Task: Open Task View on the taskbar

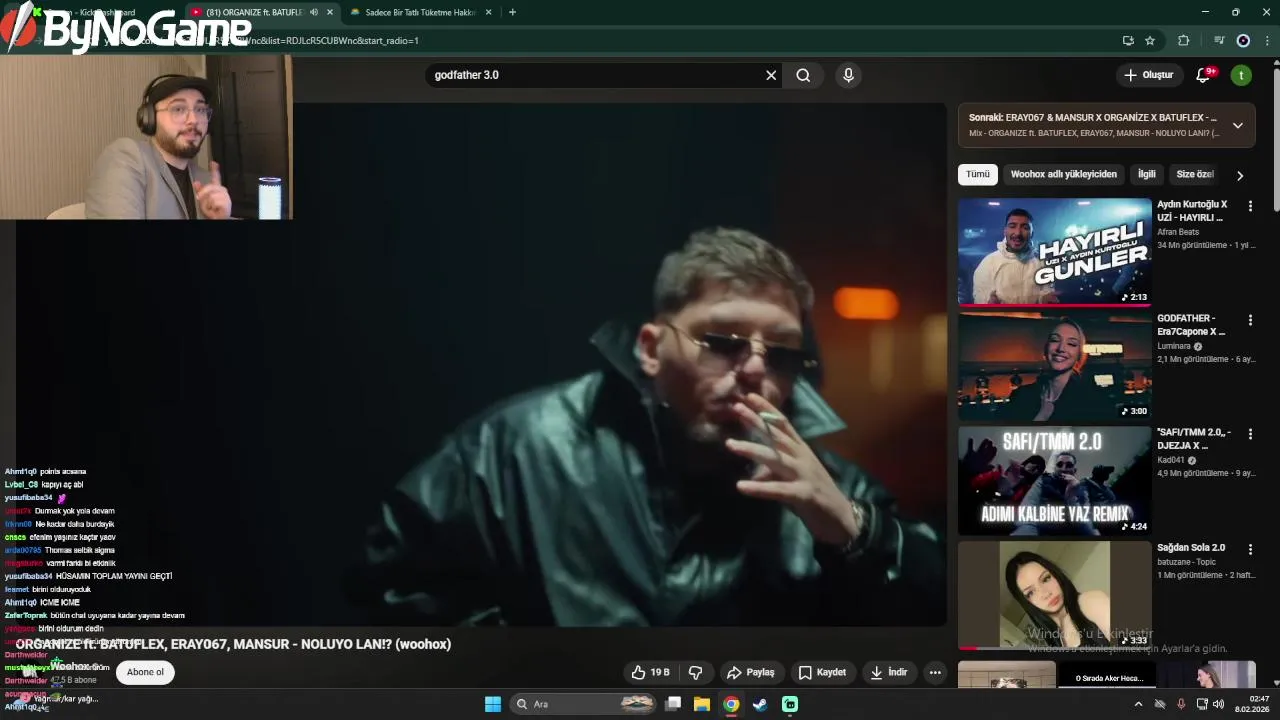Action: click(673, 704)
